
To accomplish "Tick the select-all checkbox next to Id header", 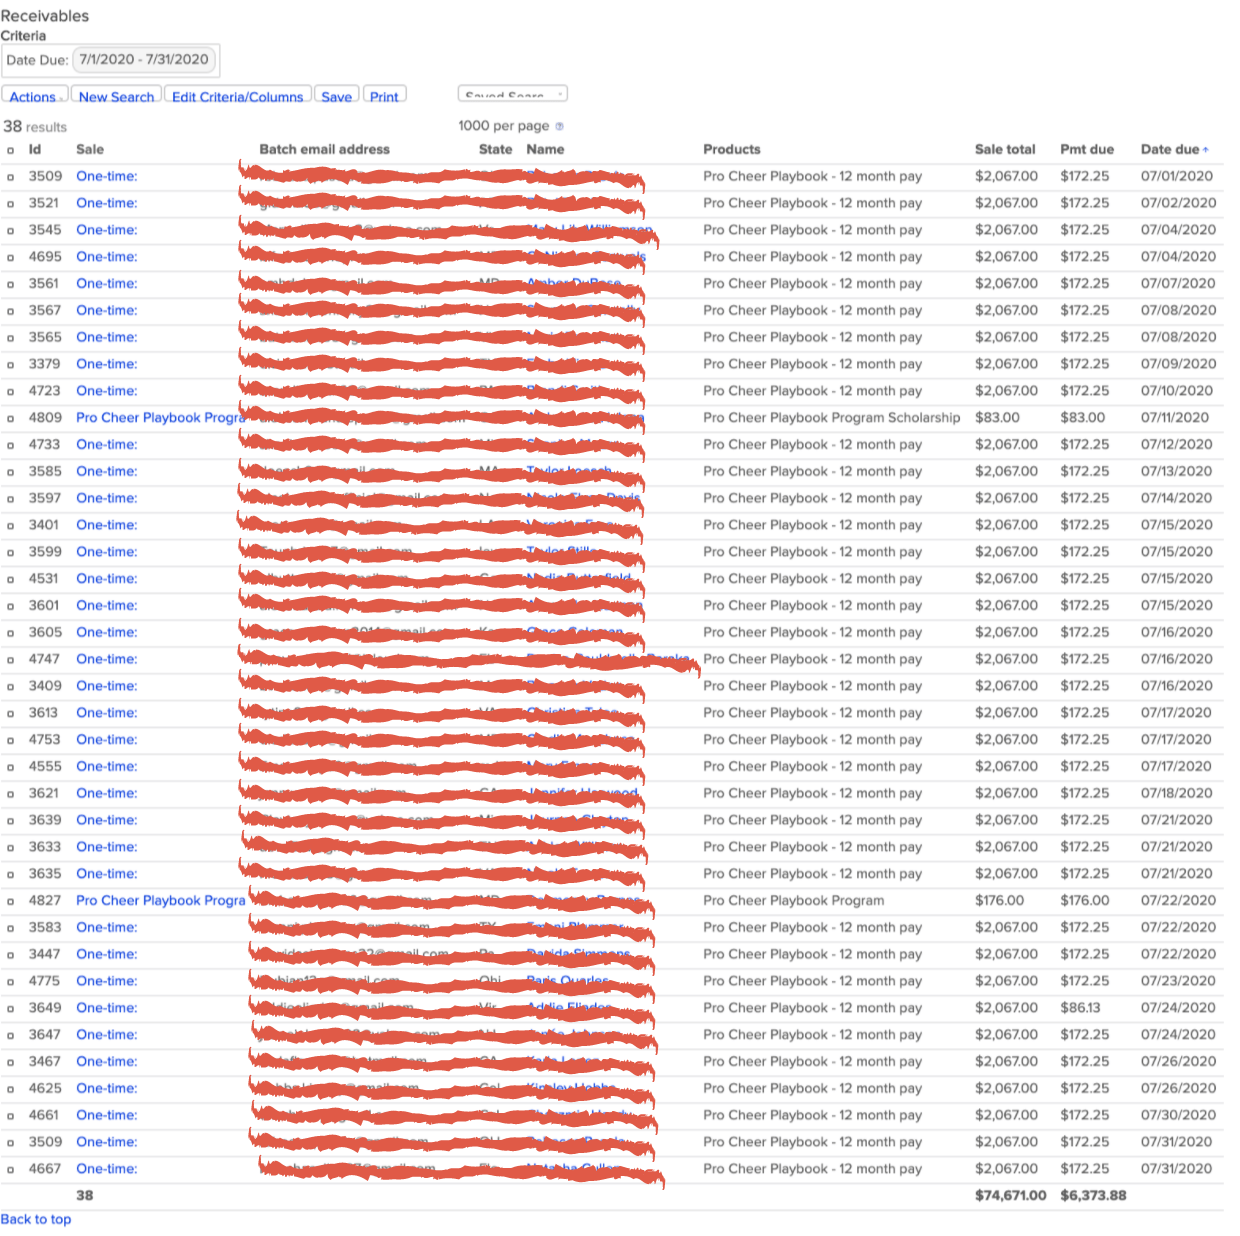I will (10, 150).
